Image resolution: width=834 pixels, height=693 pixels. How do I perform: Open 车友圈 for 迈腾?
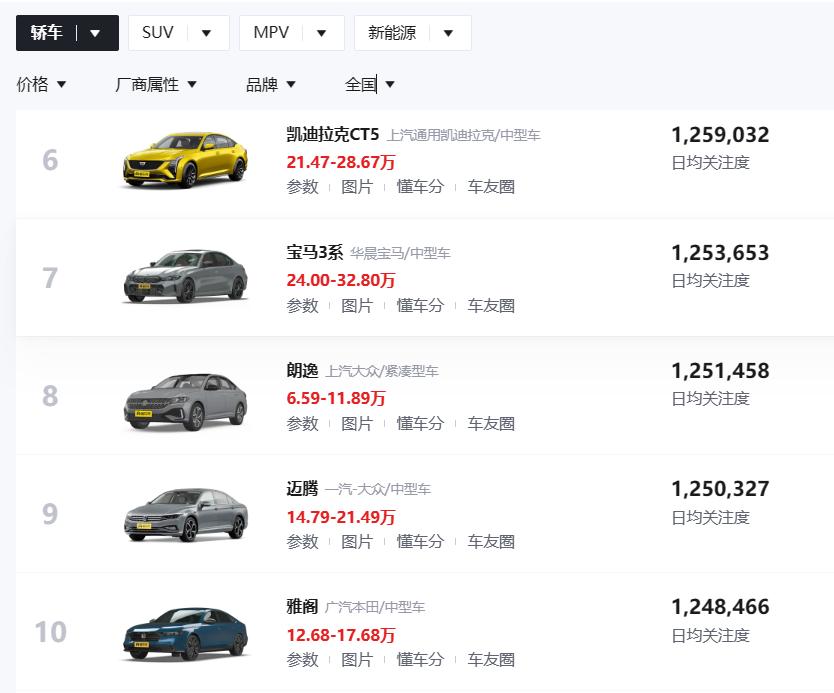(491, 542)
